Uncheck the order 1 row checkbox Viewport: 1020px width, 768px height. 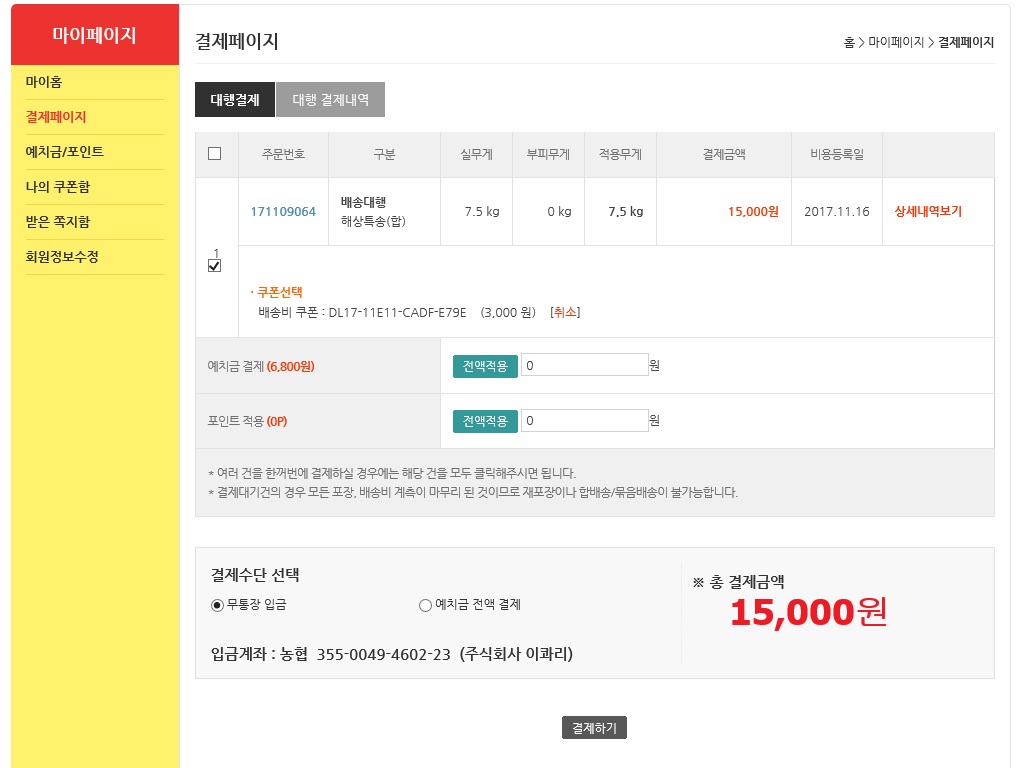(215, 265)
